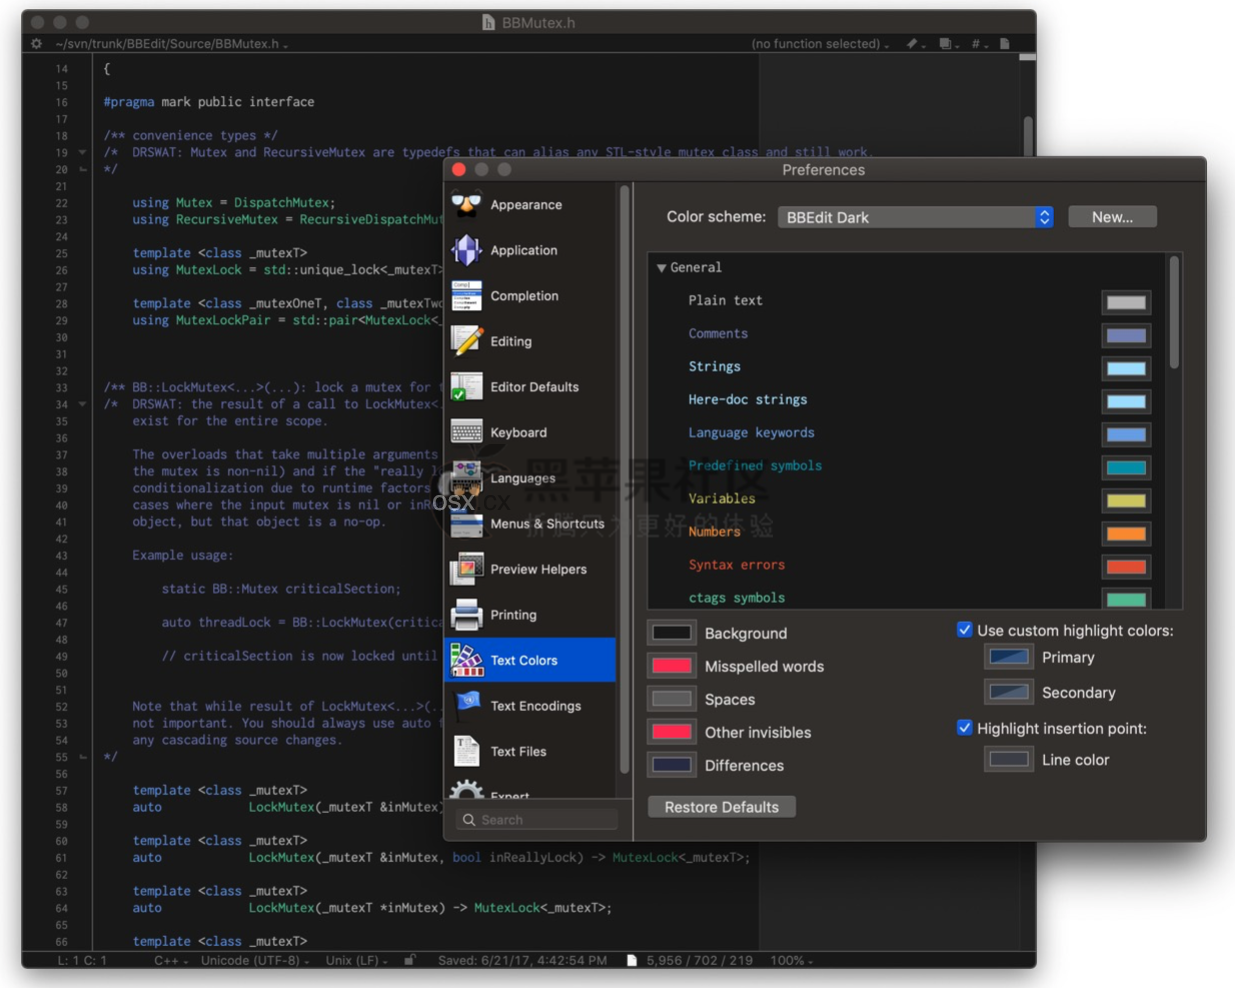Open the Languages preferences pane
This screenshot has height=988, width=1235.
tap(530, 478)
